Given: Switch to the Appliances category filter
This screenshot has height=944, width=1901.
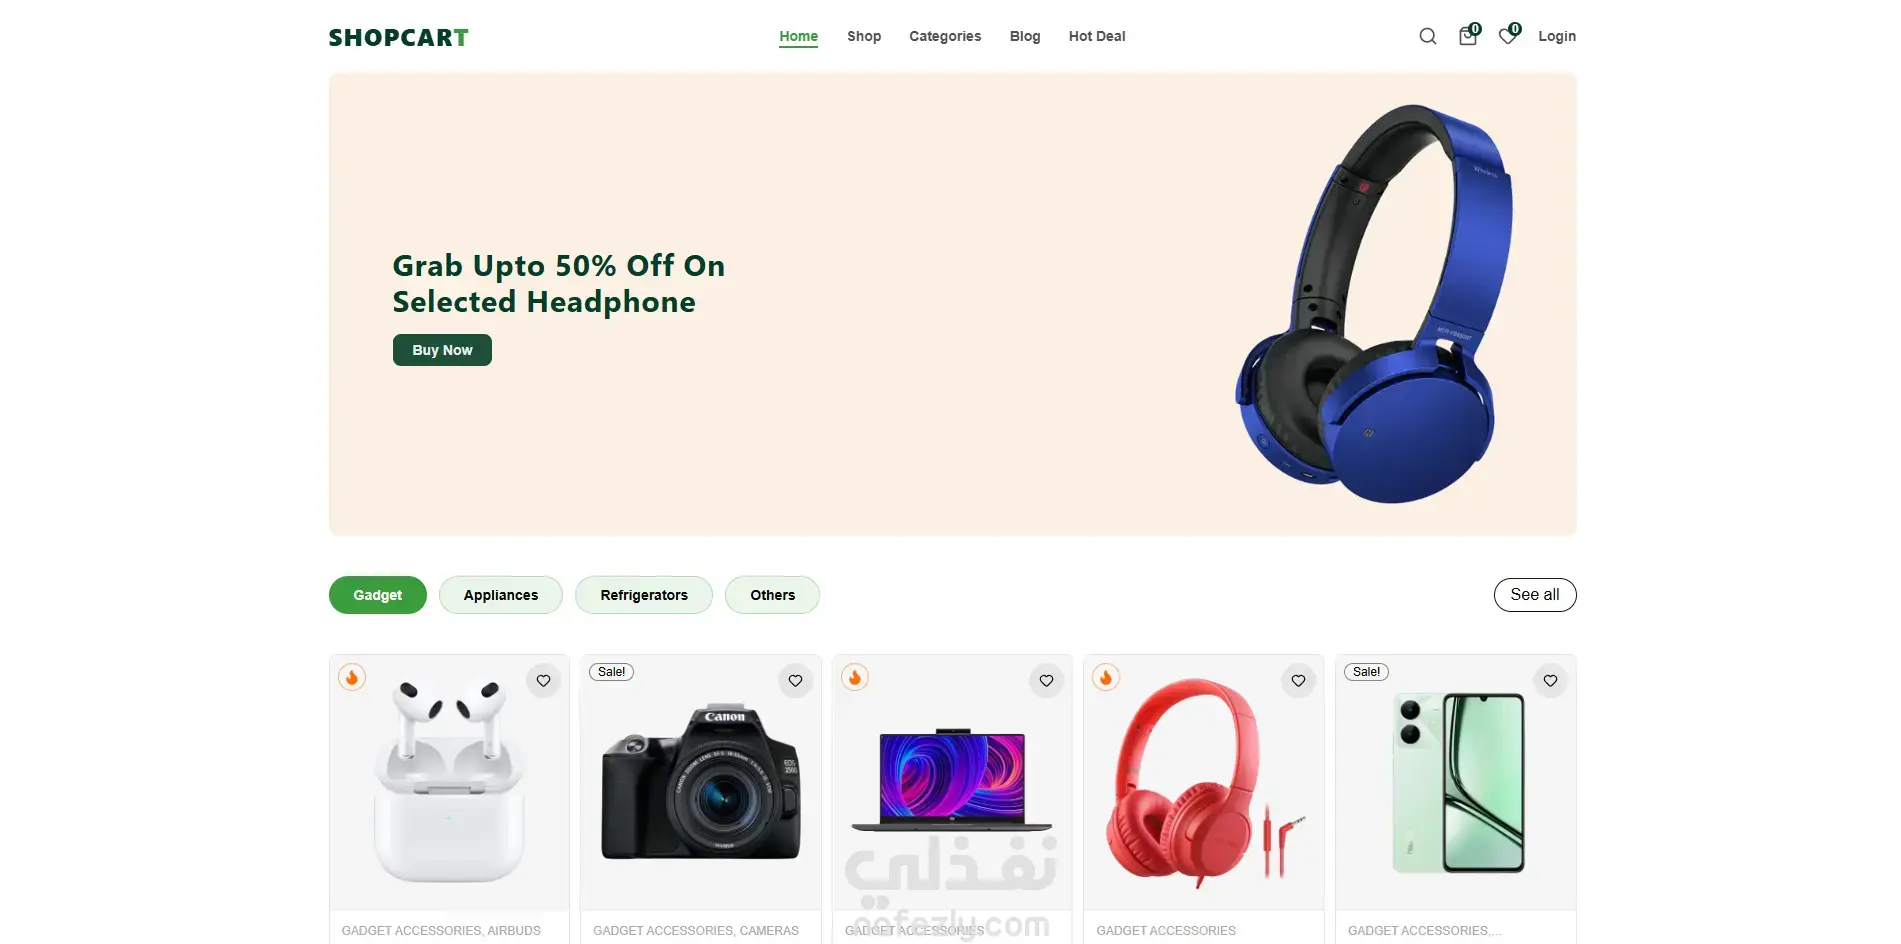Looking at the screenshot, I should point(501,595).
